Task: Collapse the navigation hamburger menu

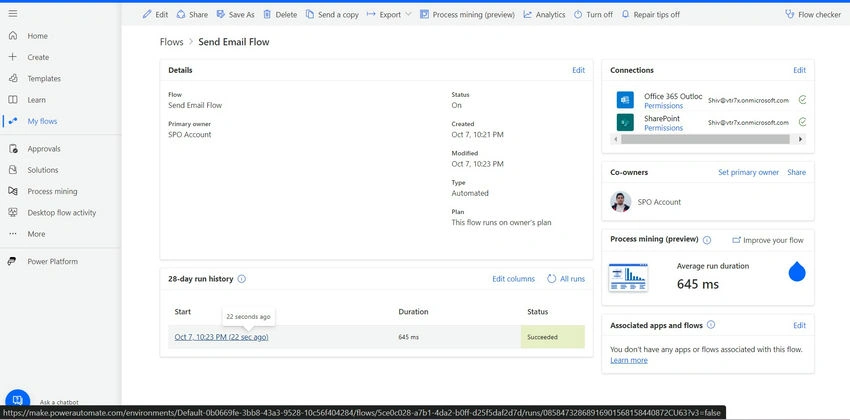Action: click(x=13, y=14)
